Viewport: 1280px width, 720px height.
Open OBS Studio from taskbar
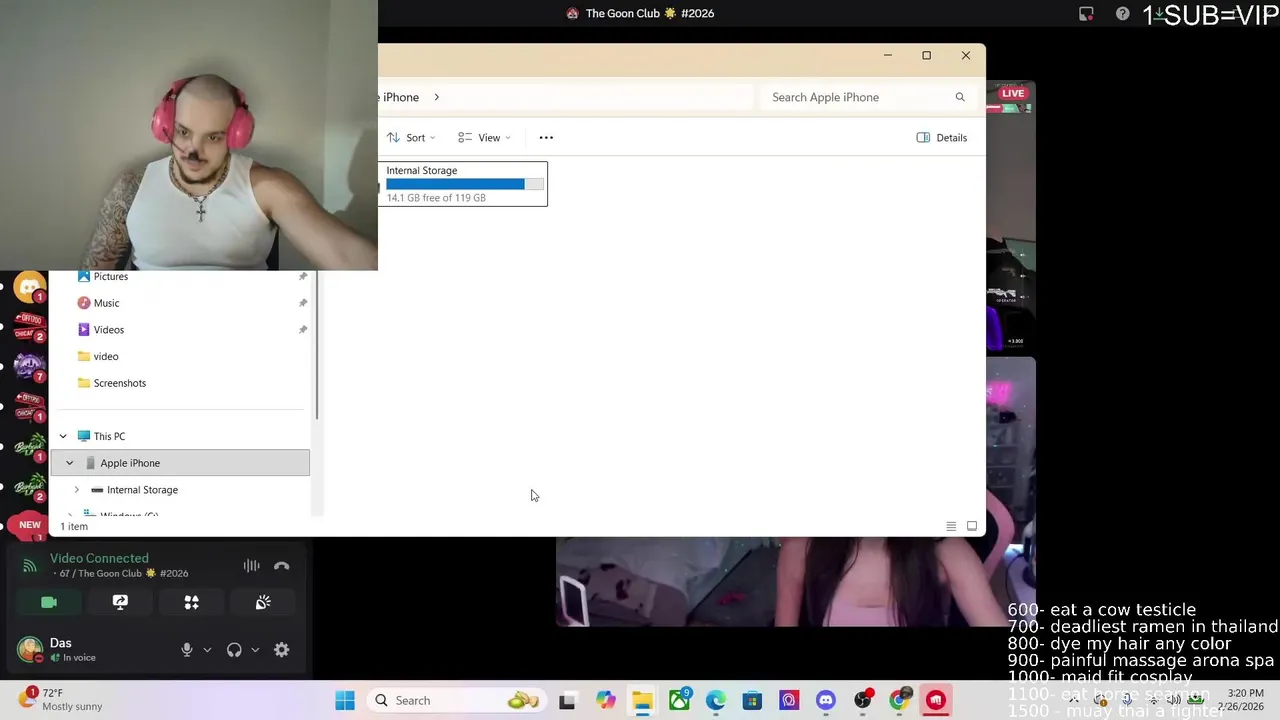862,700
